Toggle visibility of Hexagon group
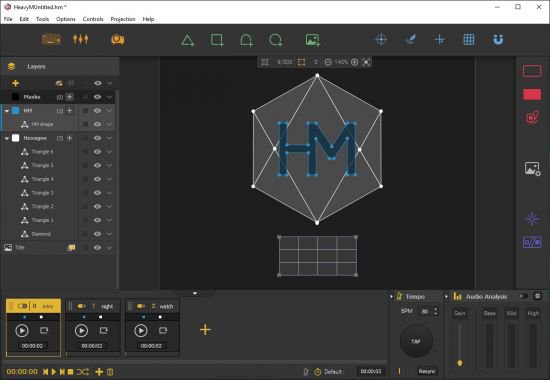Screen dimensions: 550x380 98,138
